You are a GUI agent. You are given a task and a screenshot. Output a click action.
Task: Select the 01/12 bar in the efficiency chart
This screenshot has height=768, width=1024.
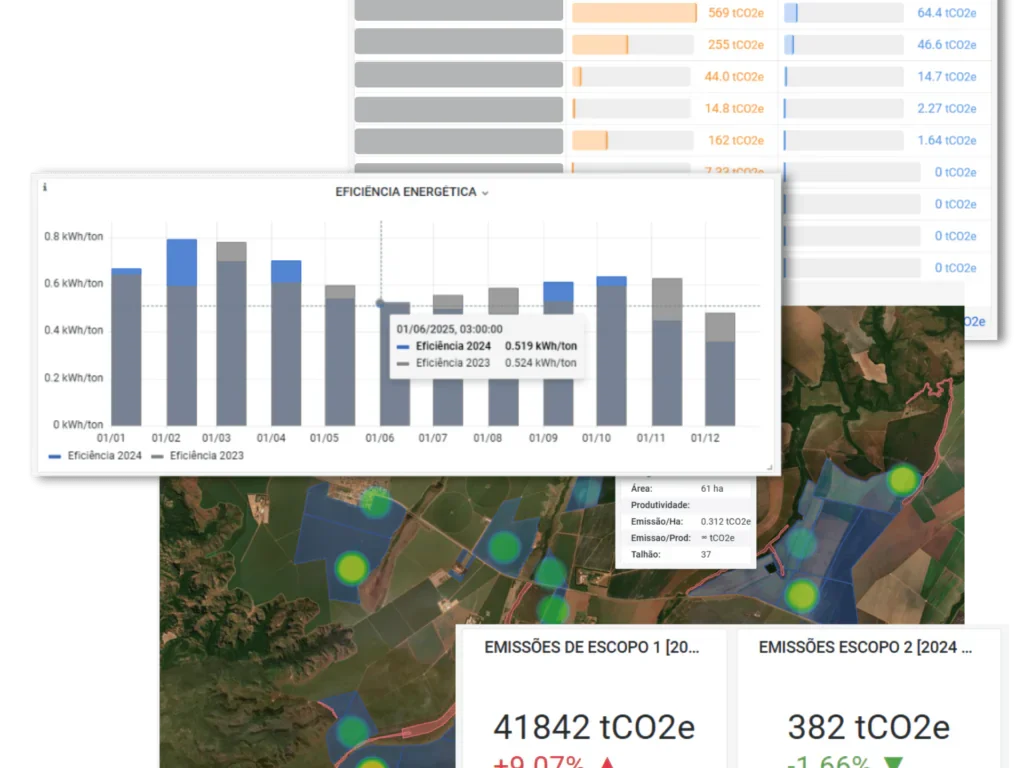click(719, 369)
